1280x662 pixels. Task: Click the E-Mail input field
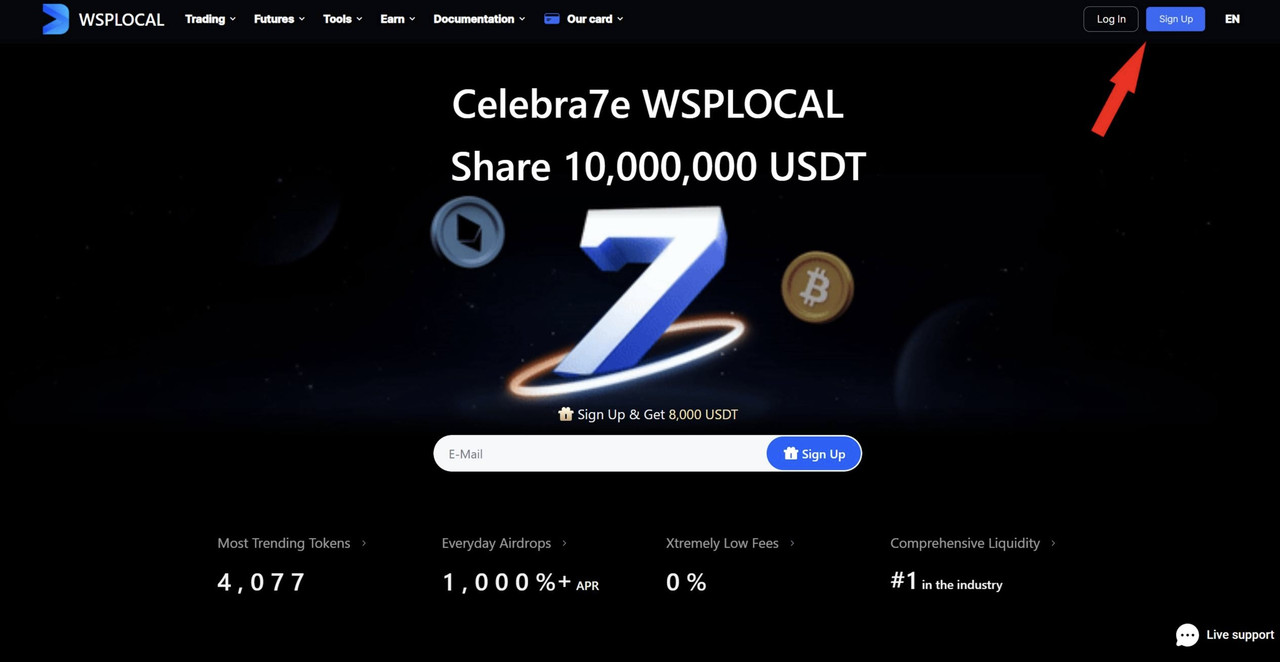pos(601,454)
